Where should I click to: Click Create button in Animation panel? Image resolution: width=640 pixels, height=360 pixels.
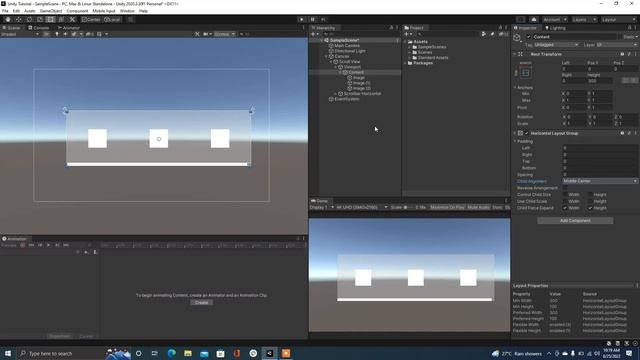pyautogui.click(x=201, y=302)
